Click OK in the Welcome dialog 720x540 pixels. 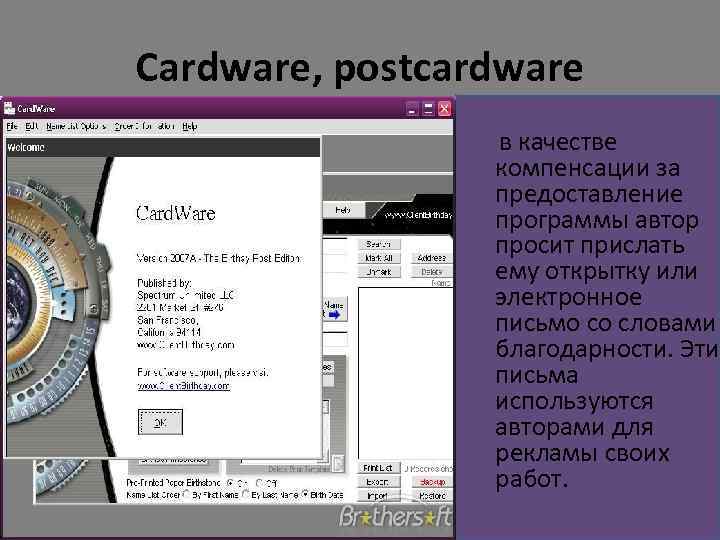click(x=160, y=422)
